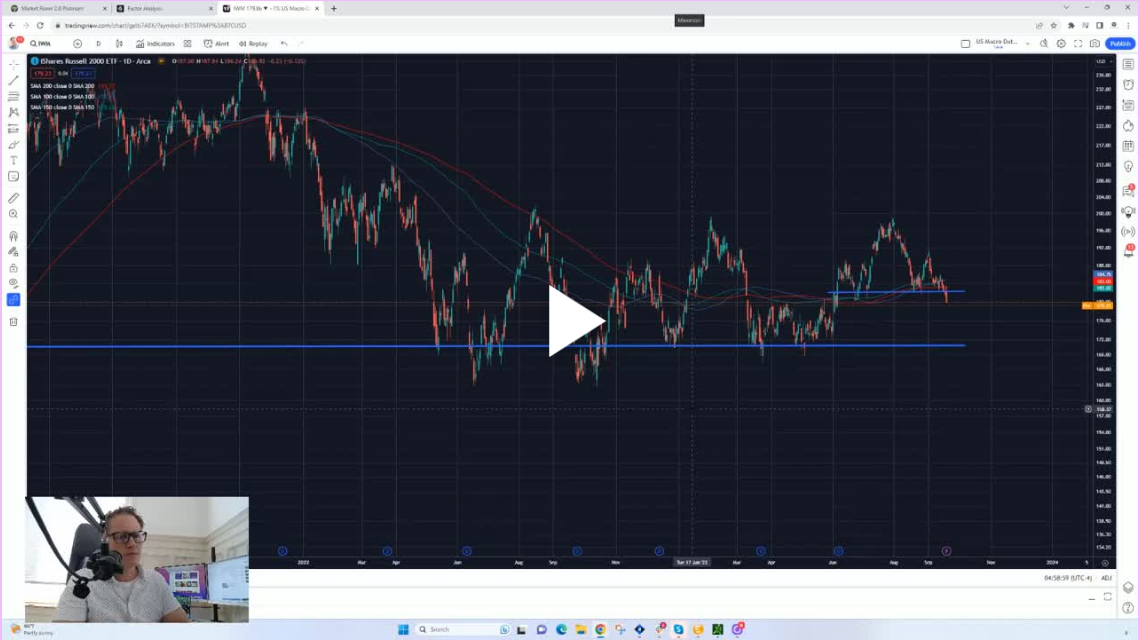
Task: Play the video with center play button
Action: pos(576,320)
